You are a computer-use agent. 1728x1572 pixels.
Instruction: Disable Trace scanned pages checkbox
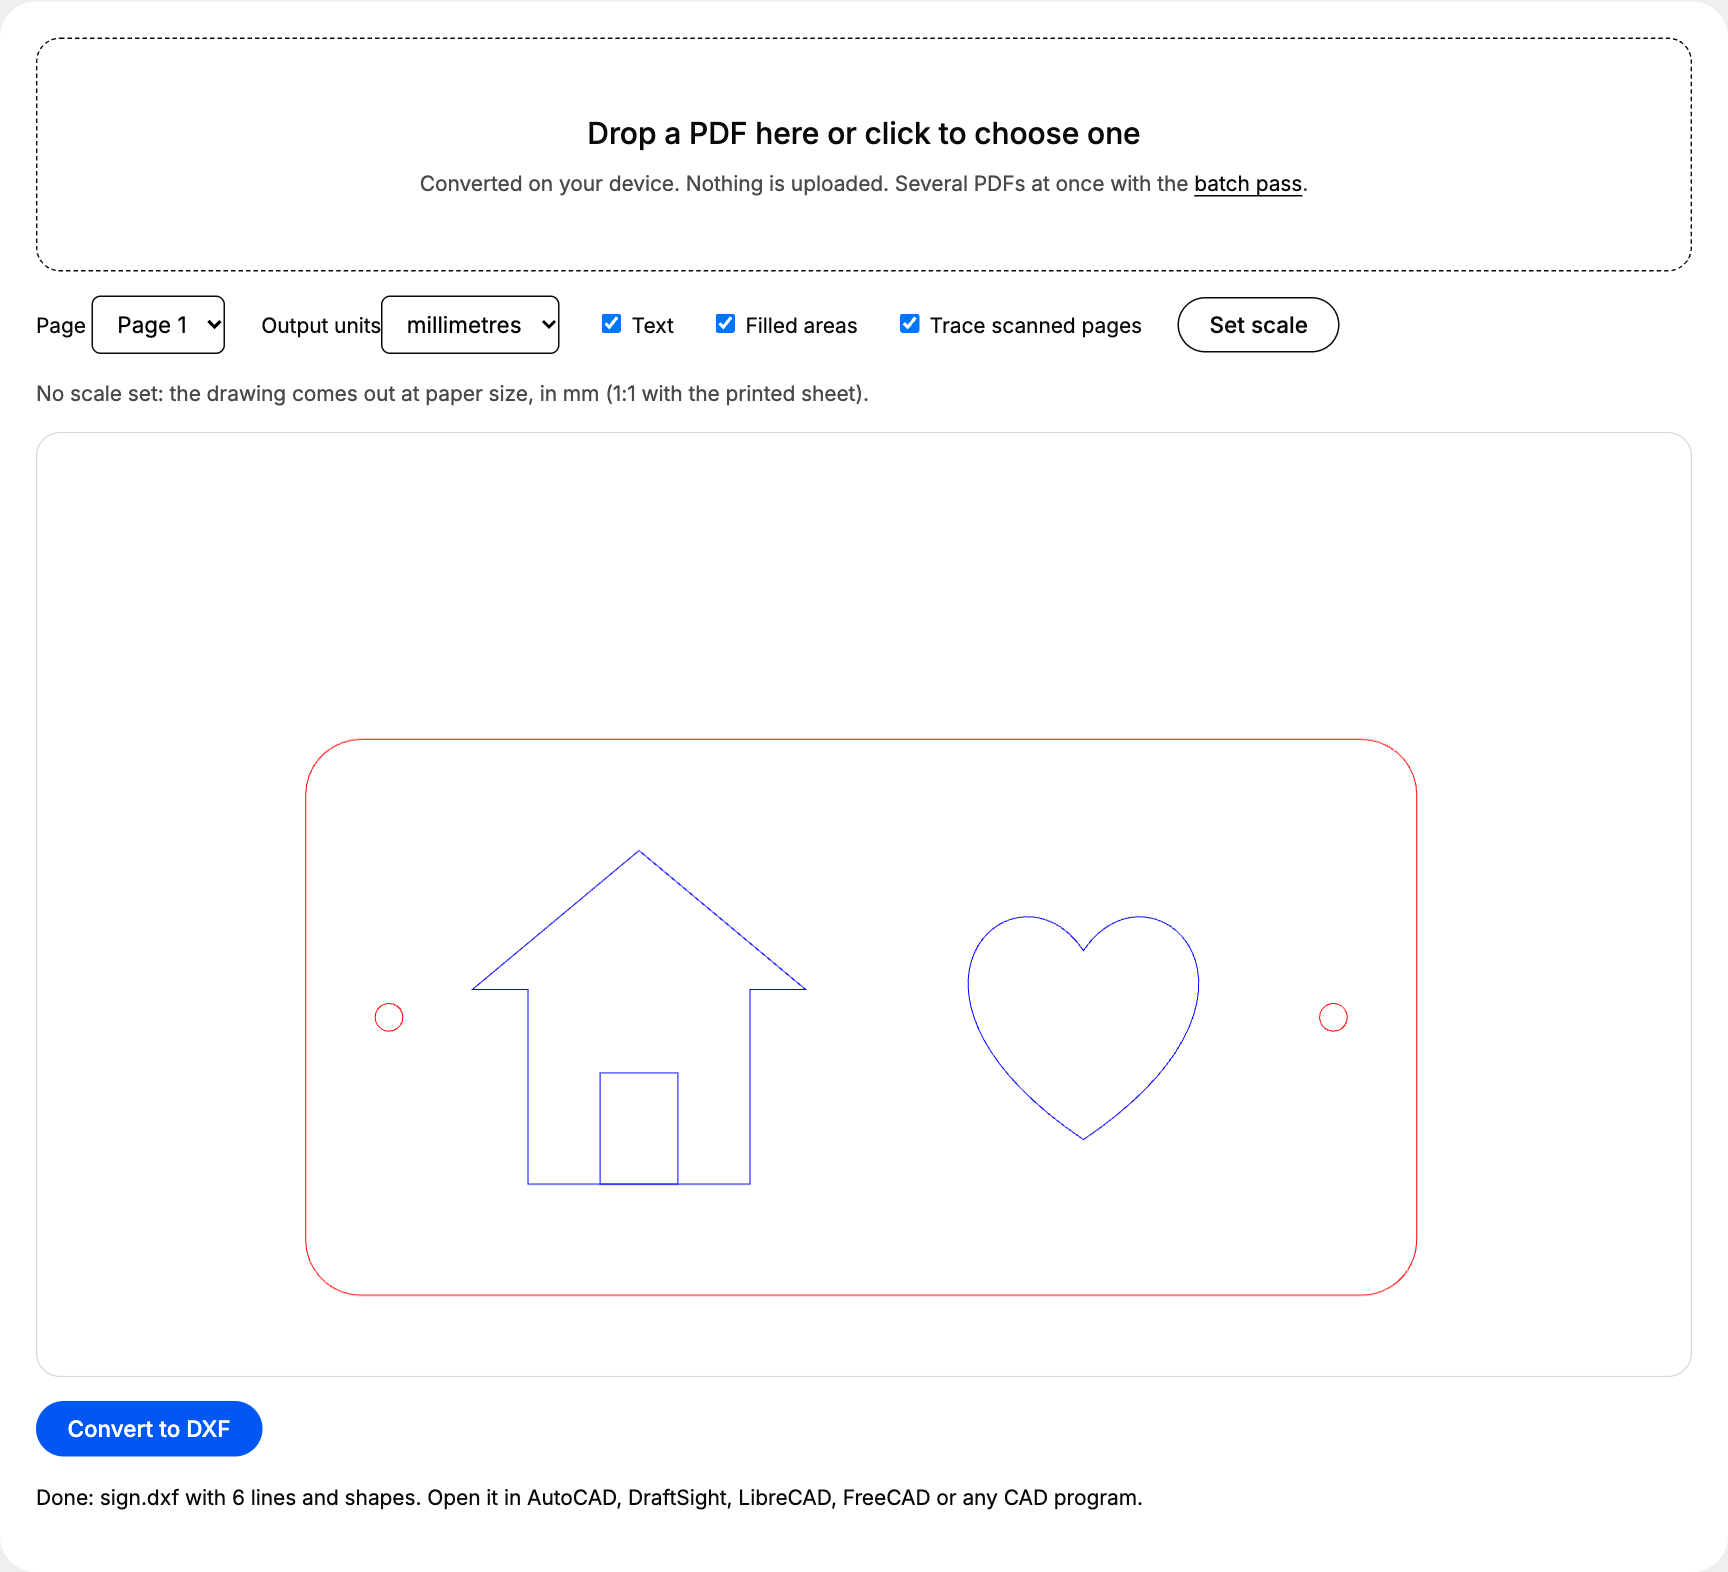pos(909,324)
